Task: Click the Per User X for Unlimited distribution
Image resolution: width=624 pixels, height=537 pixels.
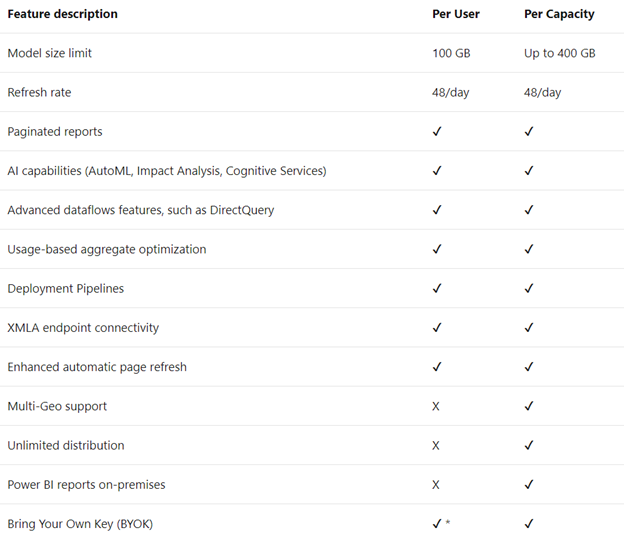Action: tap(436, 445)
